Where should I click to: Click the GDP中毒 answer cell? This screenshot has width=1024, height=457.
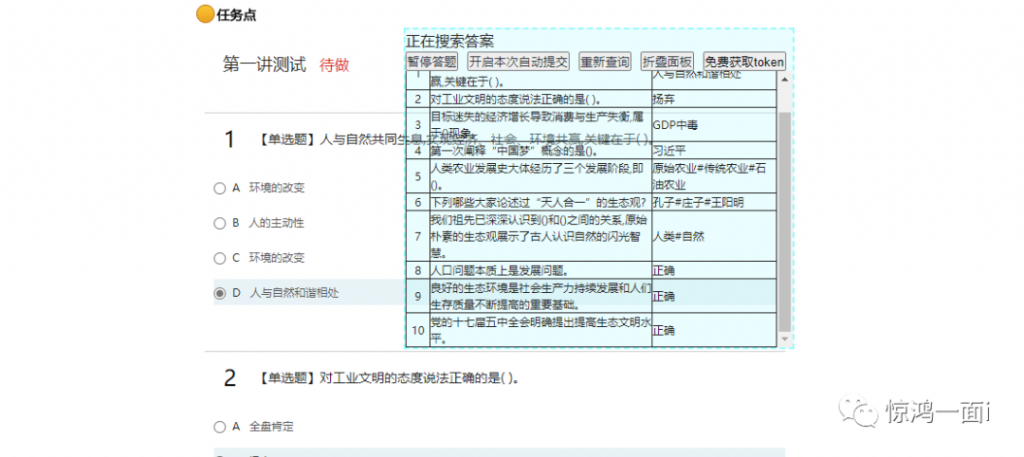tap(713, 126)
